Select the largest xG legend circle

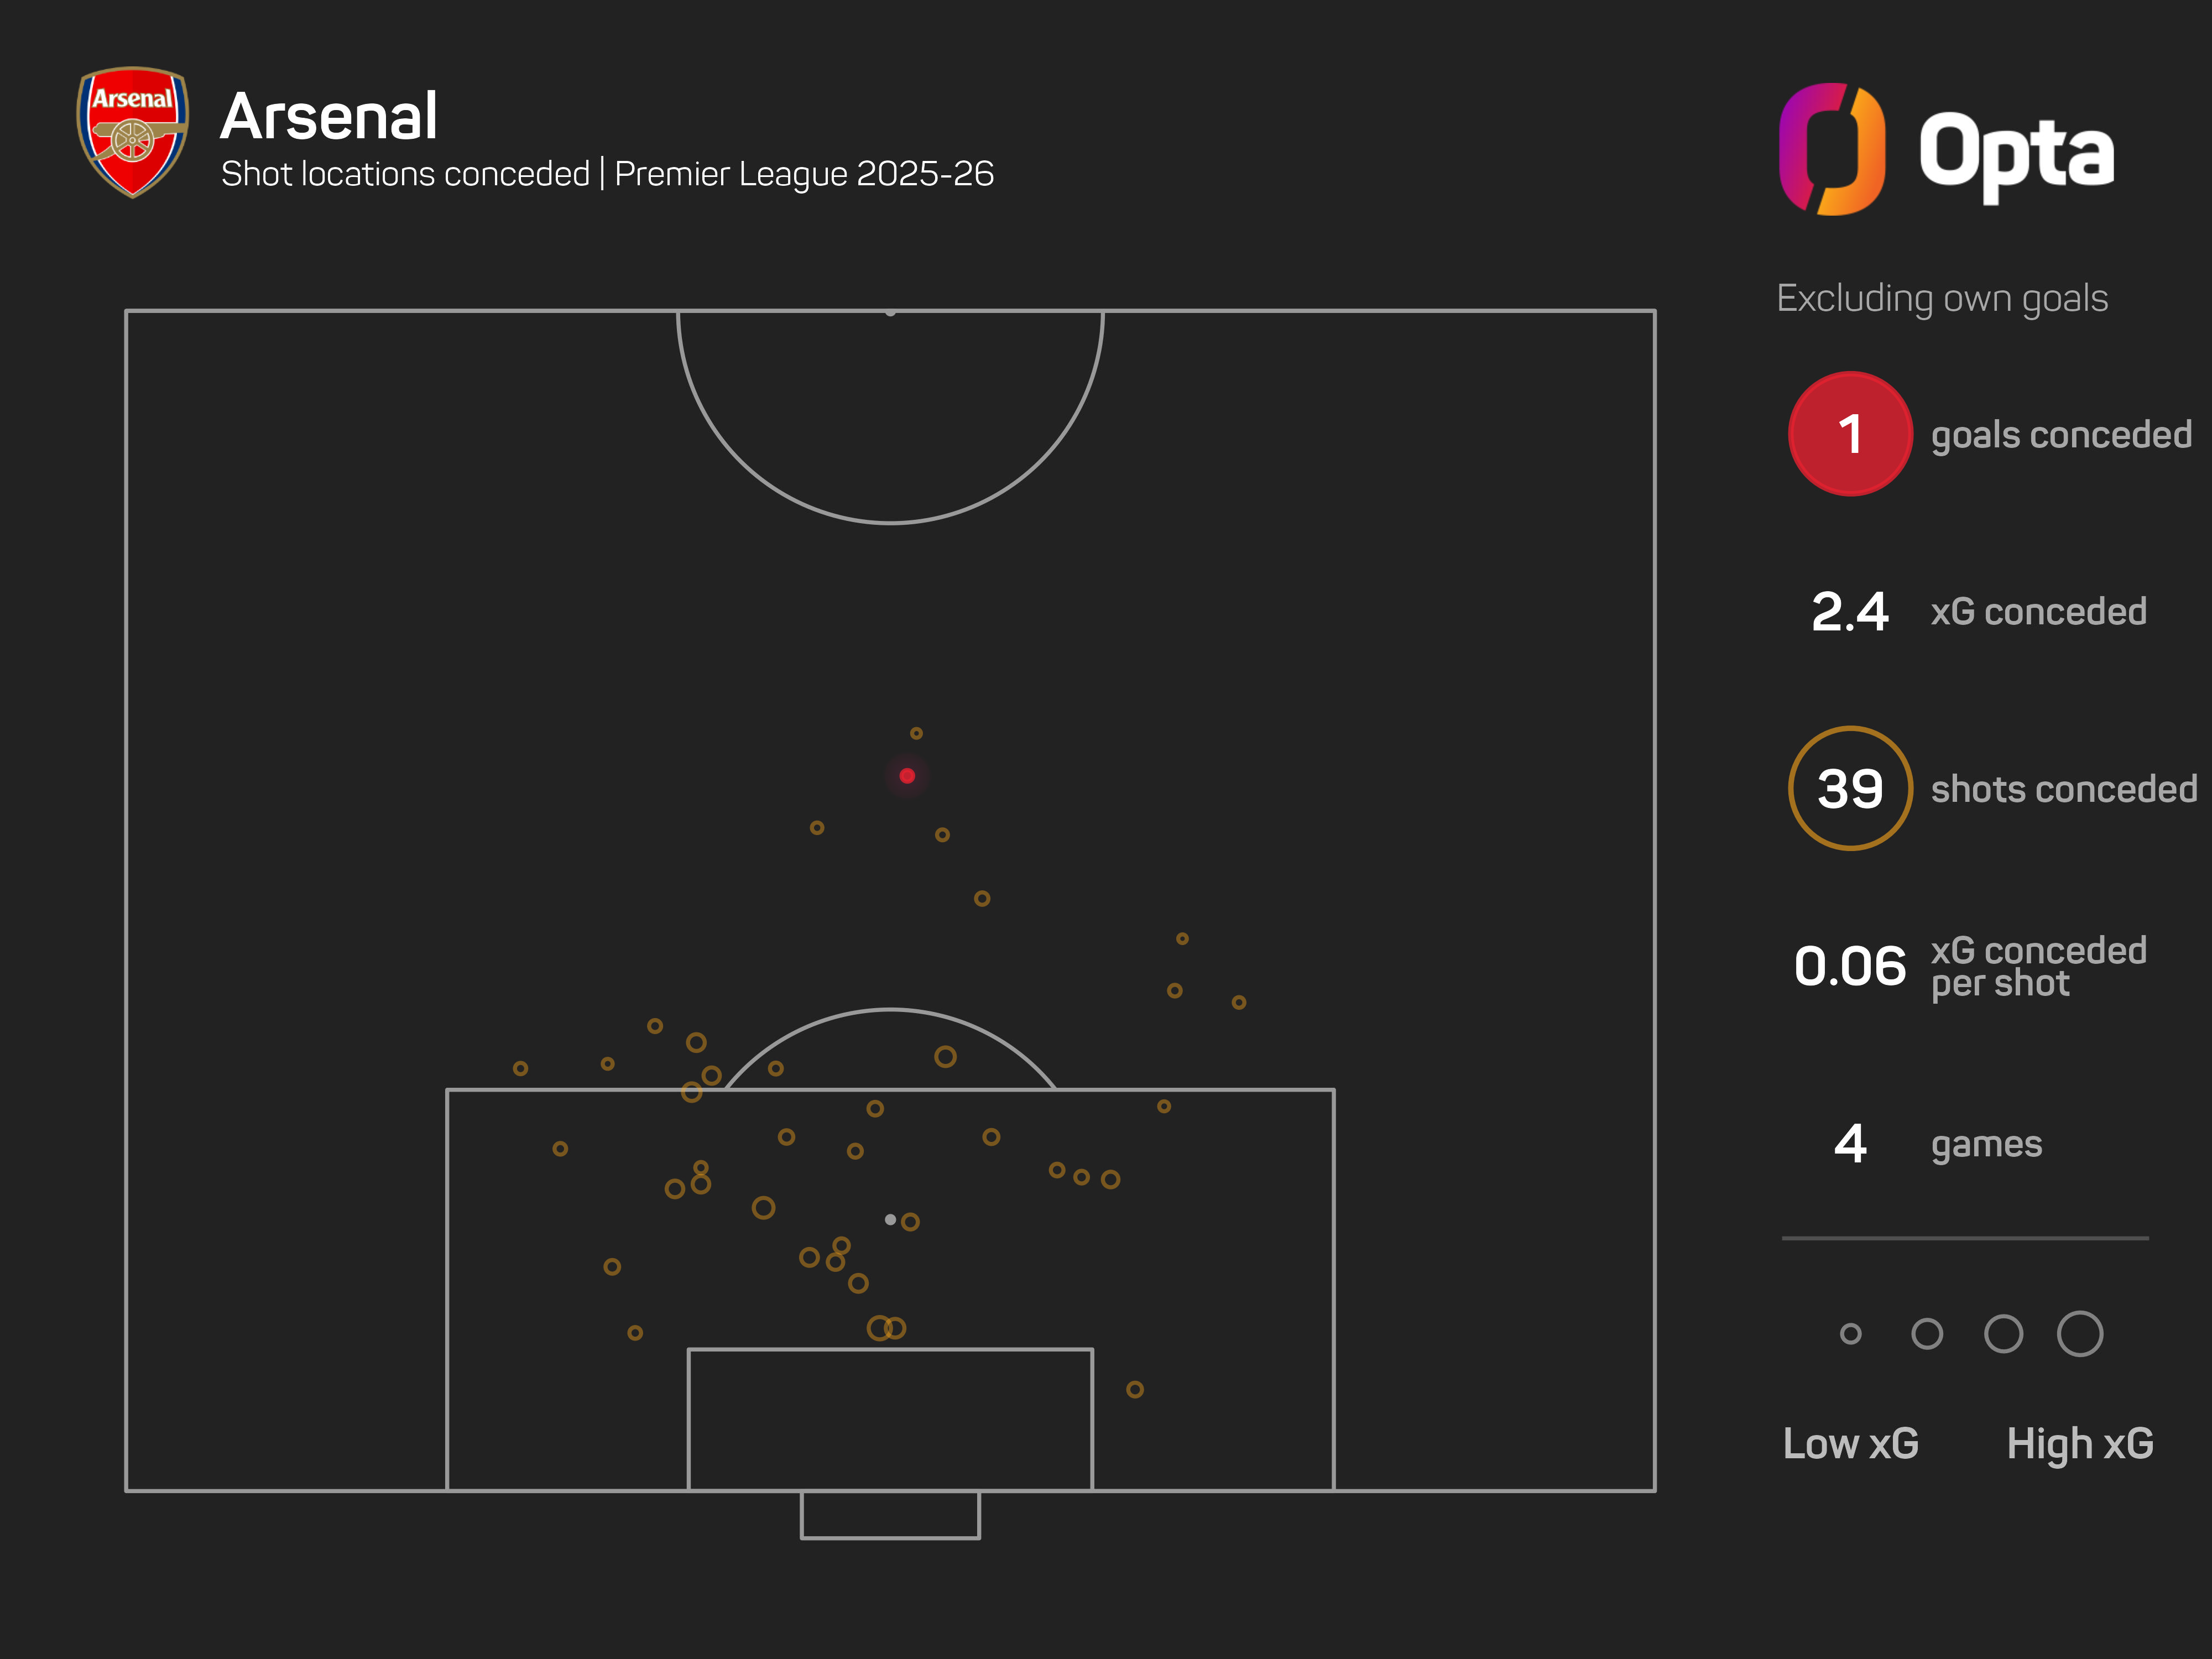click(2080, 1334)
